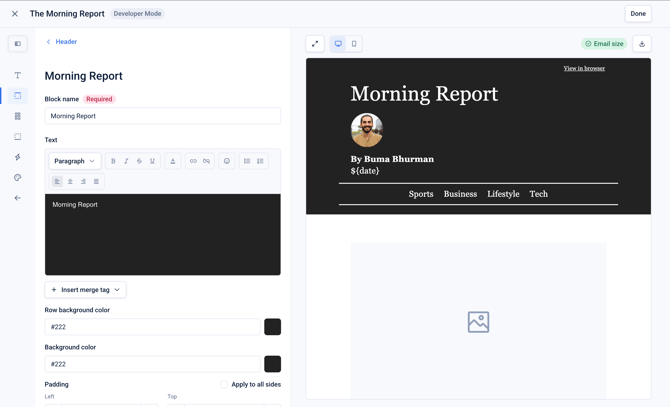Click the Lifestyle nav link

coord(503,194)
